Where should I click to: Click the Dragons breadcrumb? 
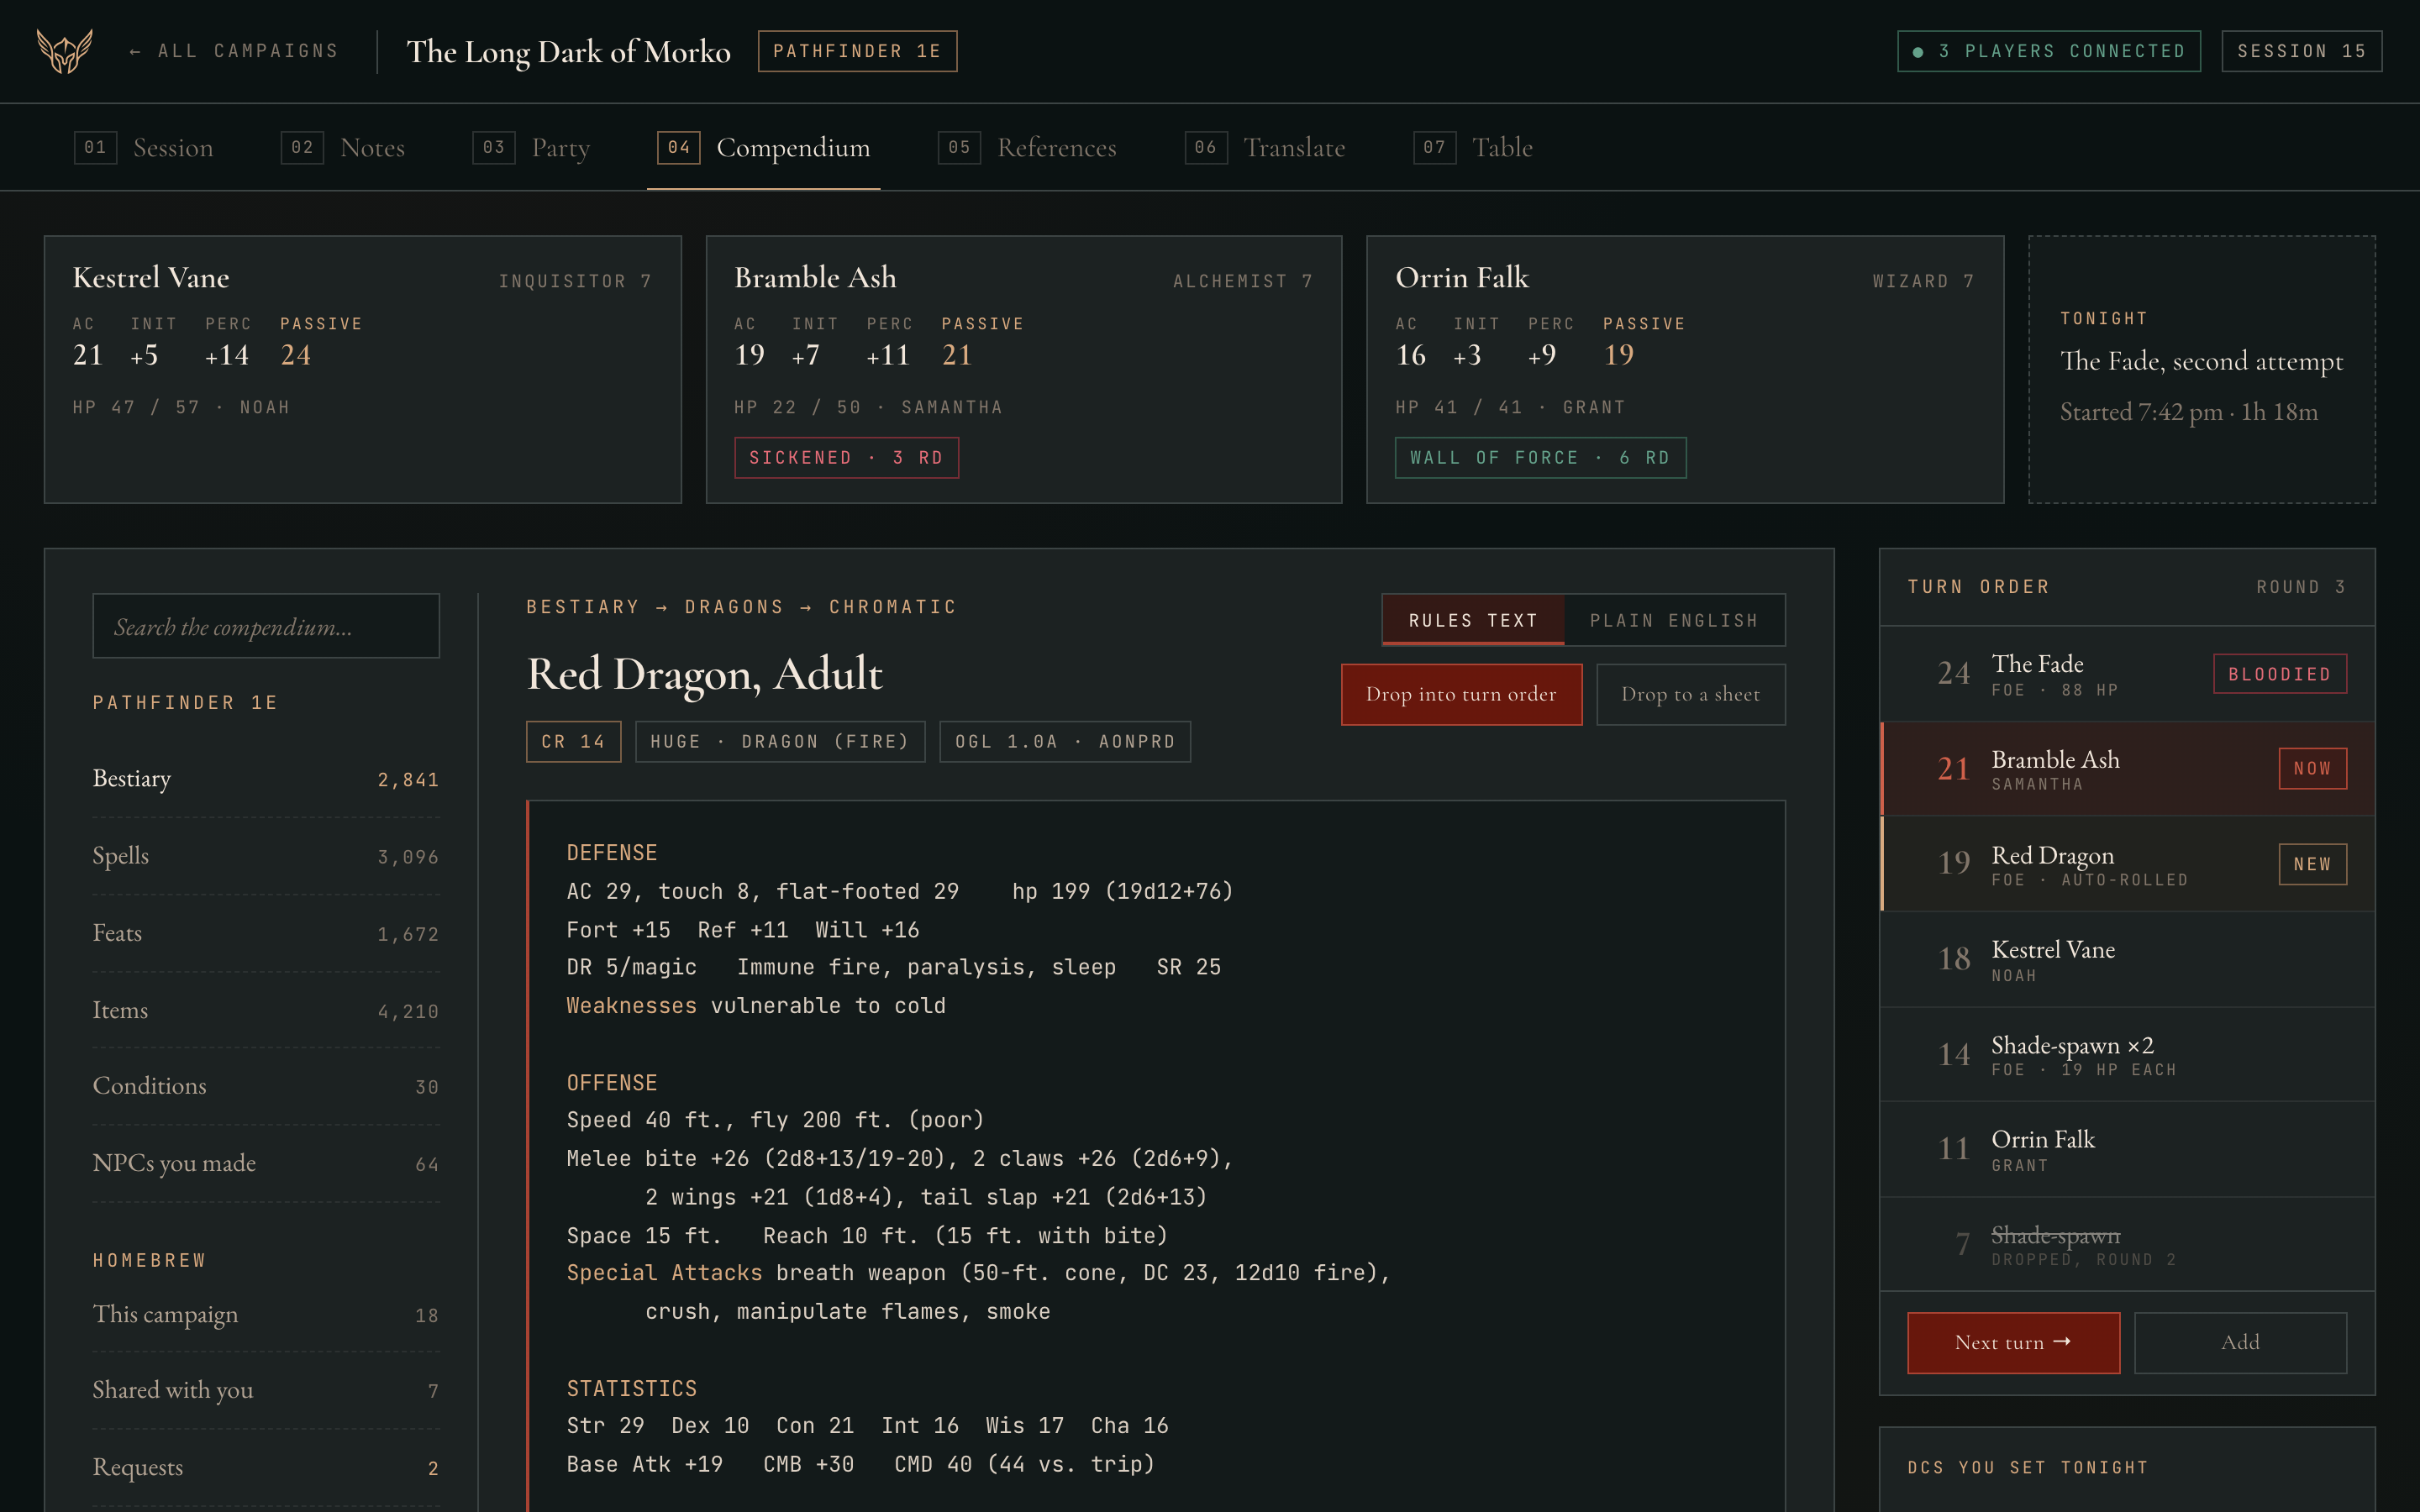pyautogui.click(x=734, y=607)
